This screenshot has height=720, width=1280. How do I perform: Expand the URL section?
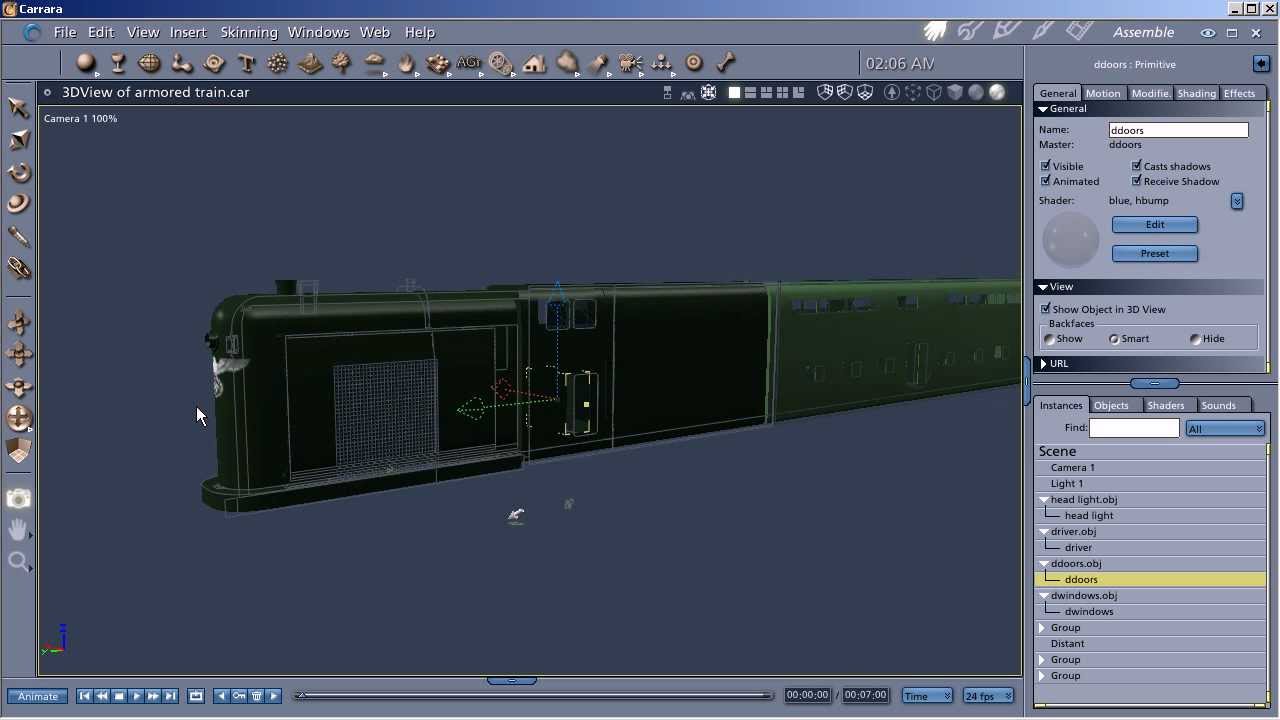(1044, 364)
